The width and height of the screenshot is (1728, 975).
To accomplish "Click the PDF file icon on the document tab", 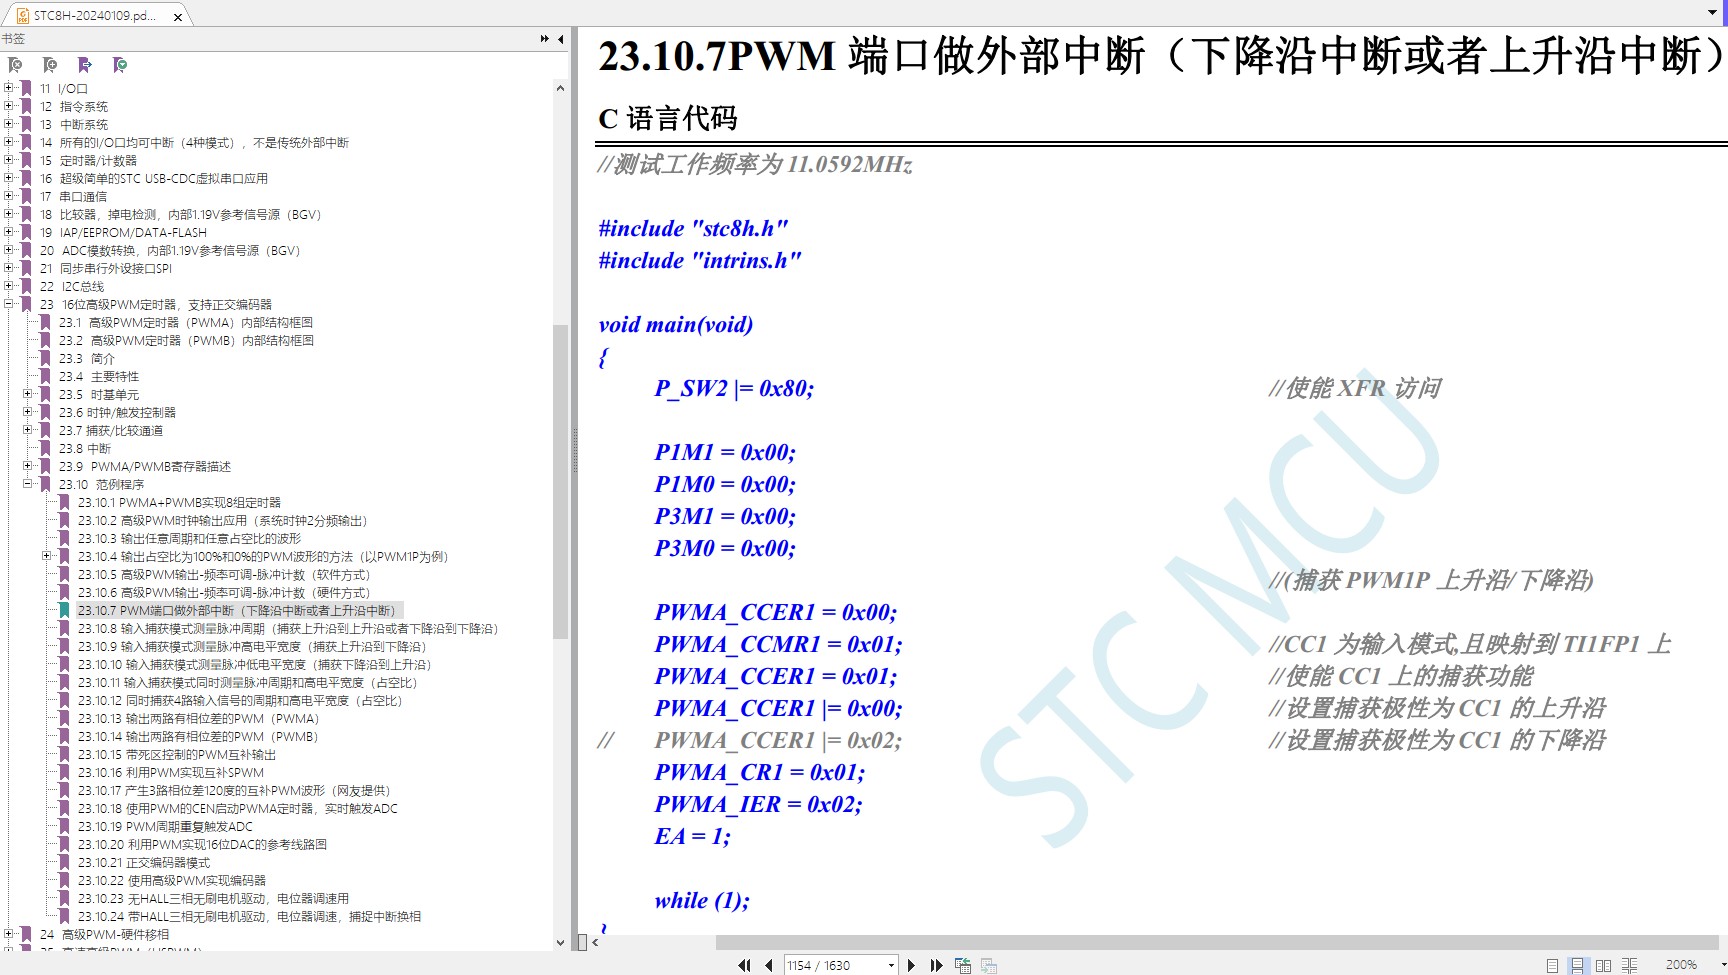I will [x=22, y=16].
